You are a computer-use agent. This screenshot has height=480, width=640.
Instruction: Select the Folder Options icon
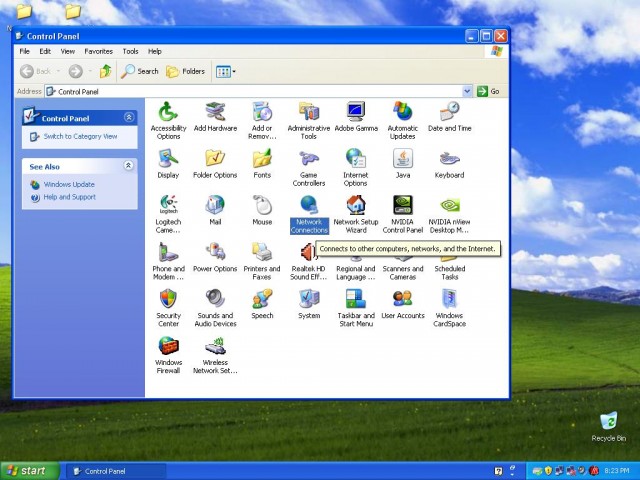[x=215, y=159]
